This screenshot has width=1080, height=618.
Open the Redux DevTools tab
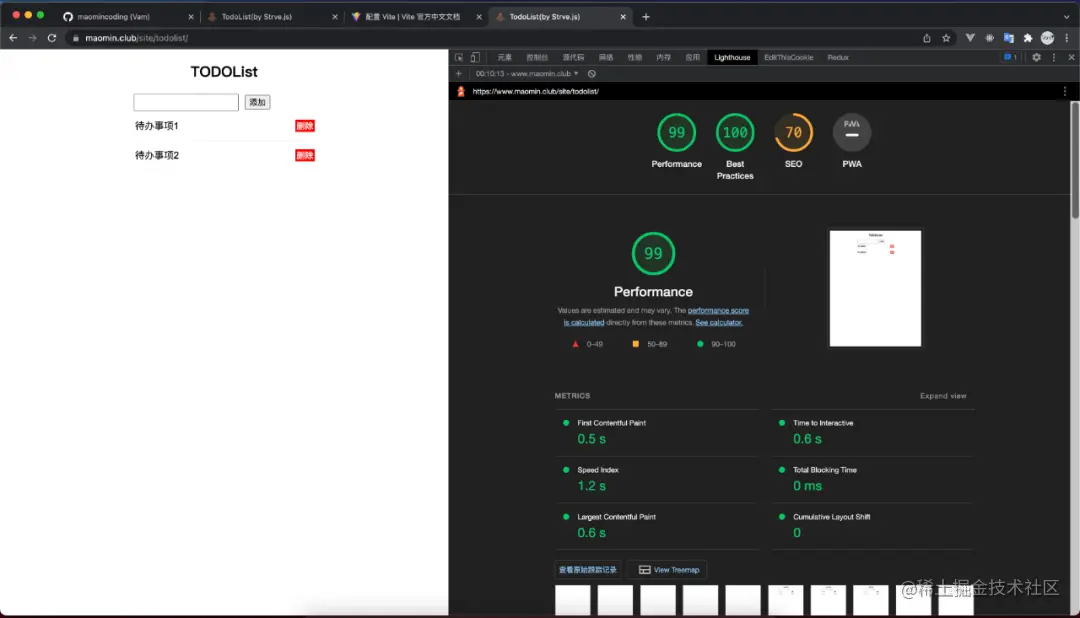tap(838, 57)
